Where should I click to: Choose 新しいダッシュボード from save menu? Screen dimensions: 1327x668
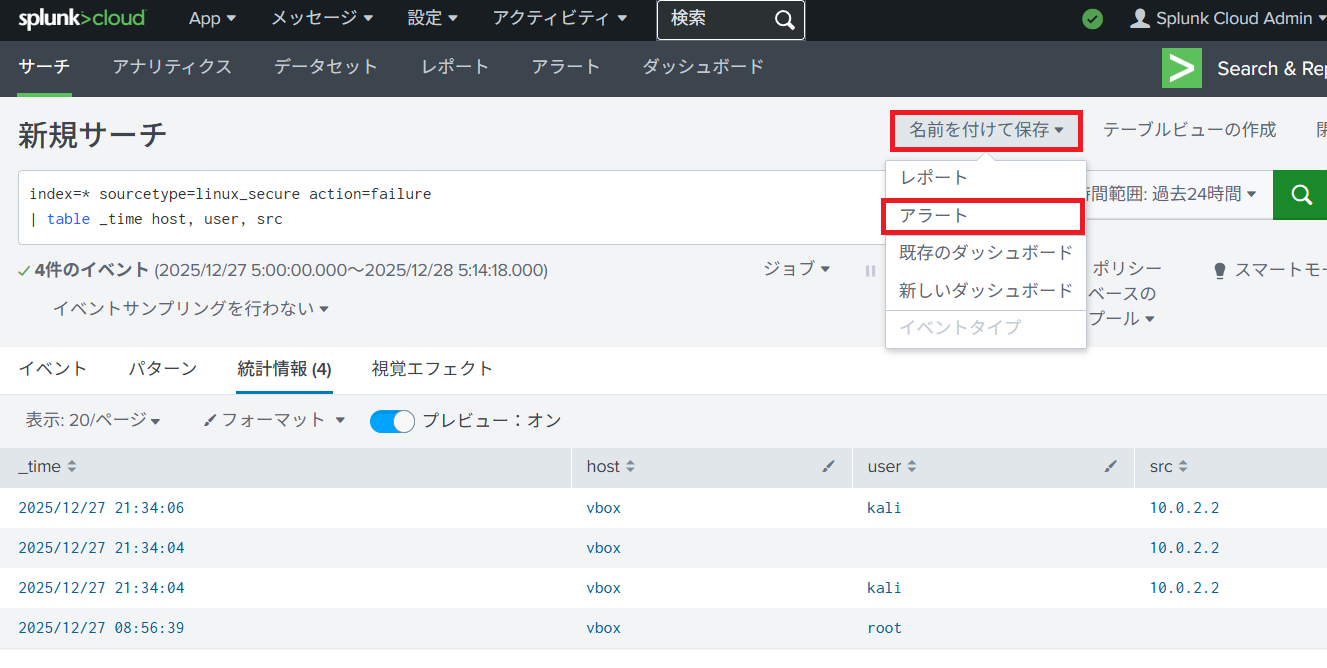pos(985,291)
